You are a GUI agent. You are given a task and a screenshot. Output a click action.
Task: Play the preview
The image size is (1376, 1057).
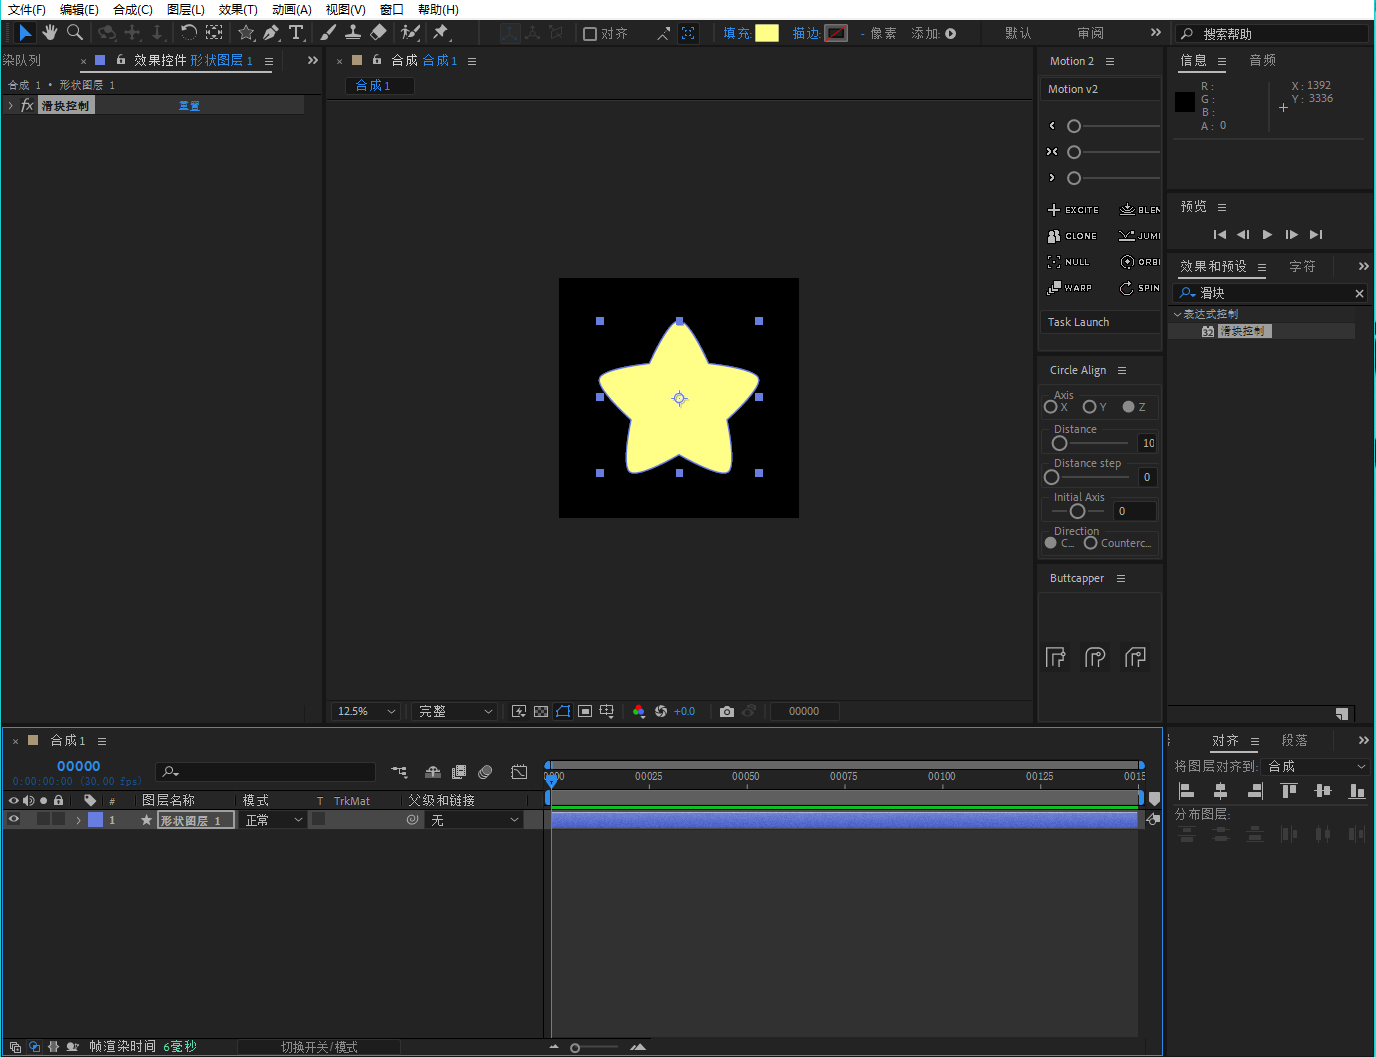1267,234
